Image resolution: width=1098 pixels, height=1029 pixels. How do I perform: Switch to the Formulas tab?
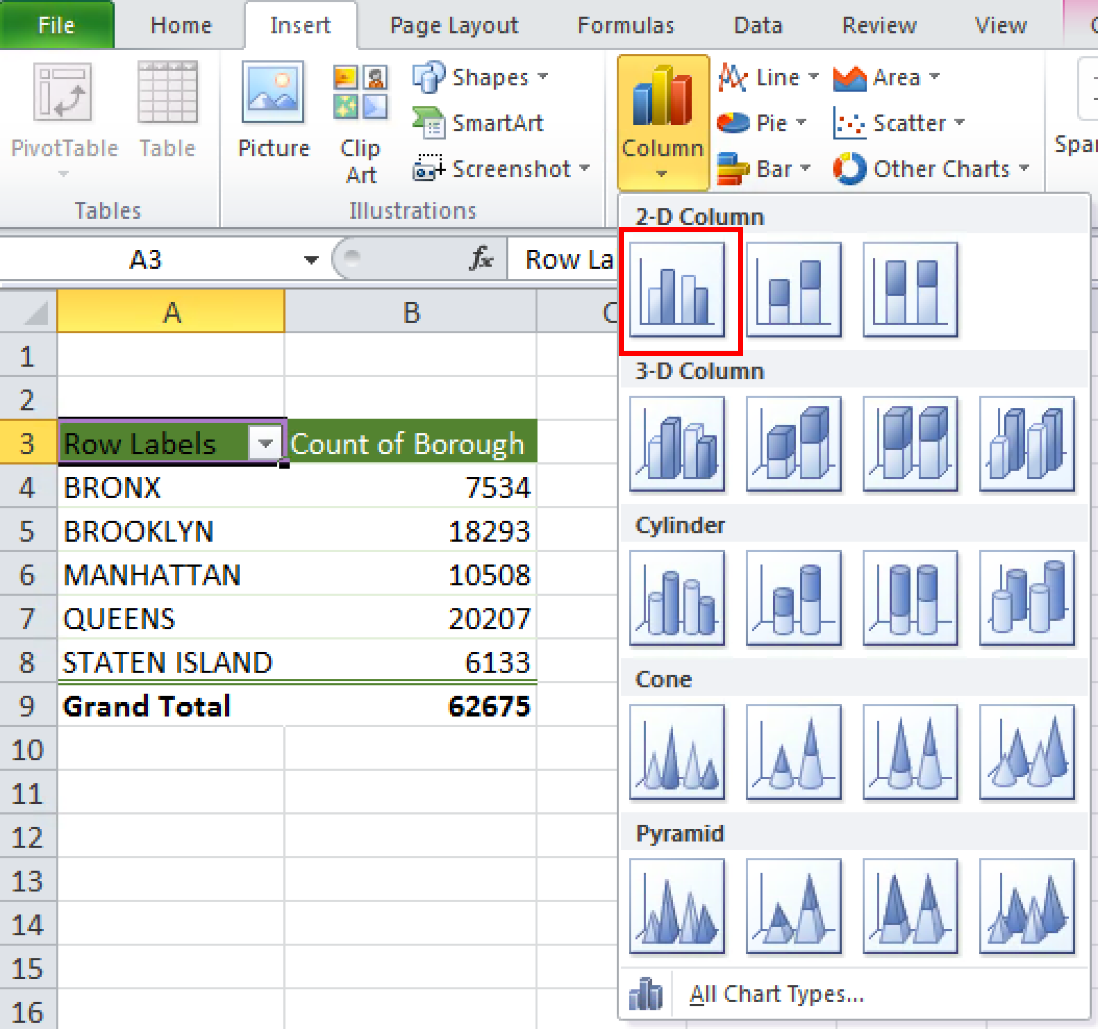point(625,25)
